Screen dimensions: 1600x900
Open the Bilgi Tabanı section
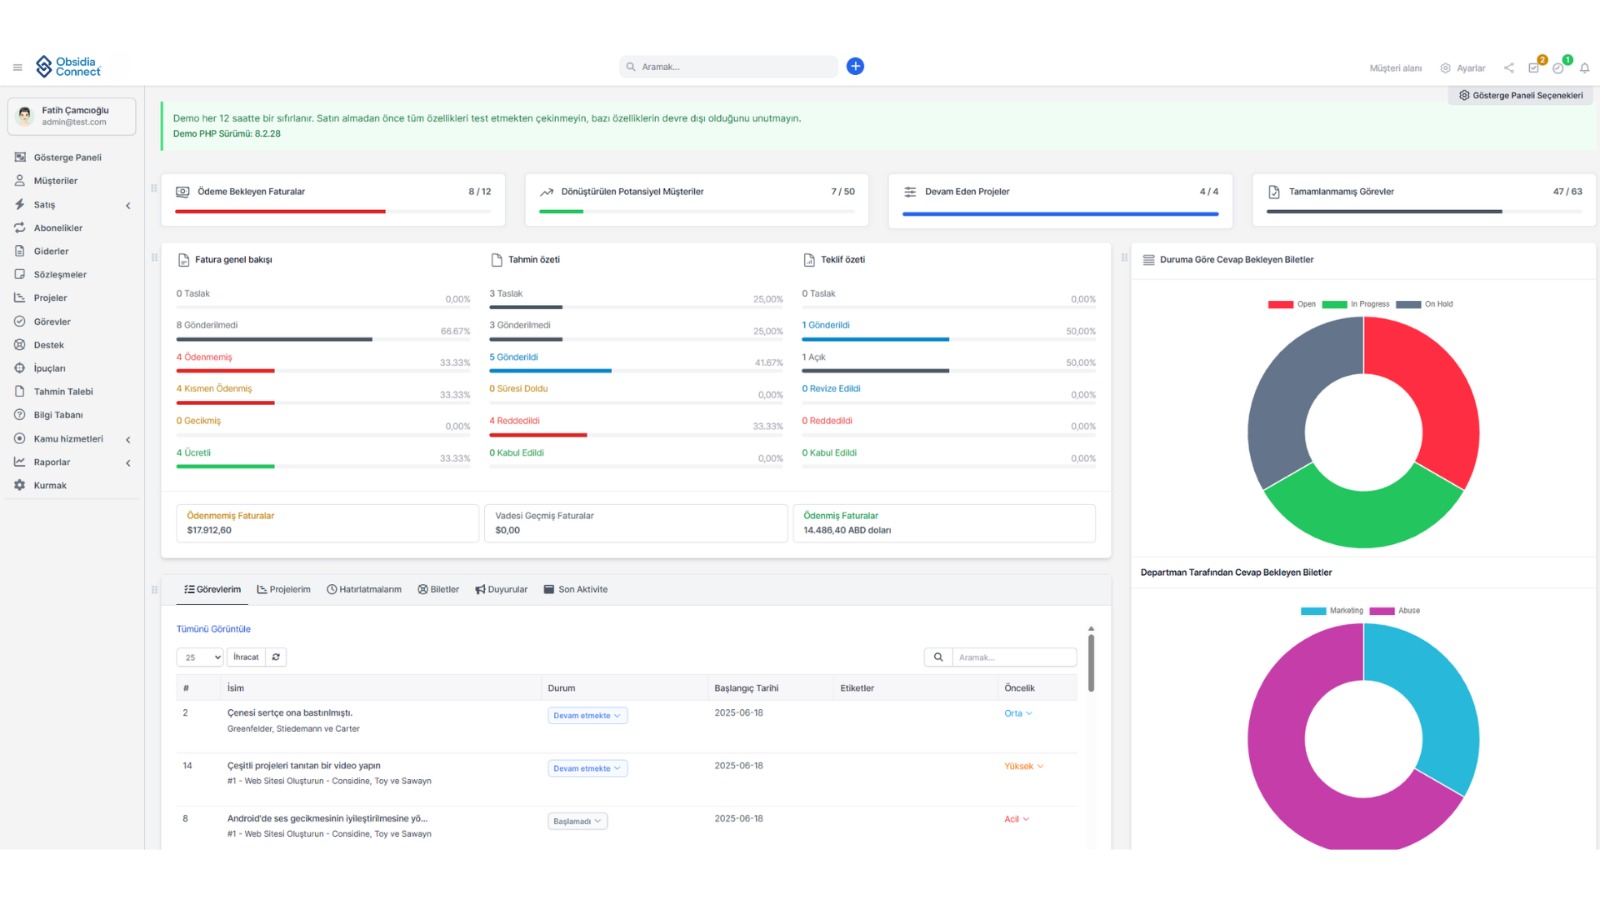coord(58,414)
